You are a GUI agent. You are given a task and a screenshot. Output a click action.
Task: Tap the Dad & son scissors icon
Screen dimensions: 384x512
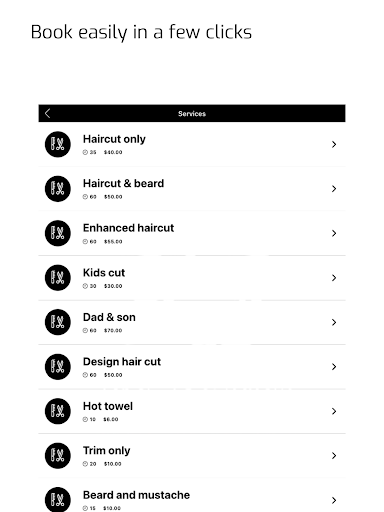[58, 322]
